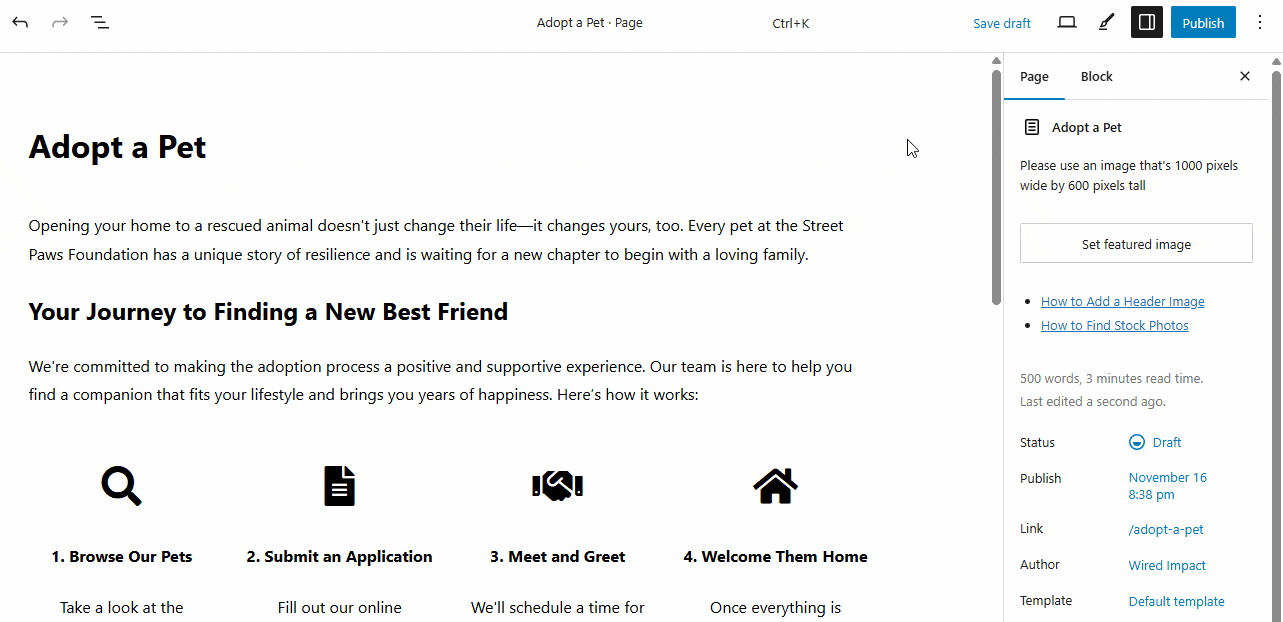Click the page icon beside Adopt a Pet
Screen dimensions: 1283x622
click(1031, 127)
